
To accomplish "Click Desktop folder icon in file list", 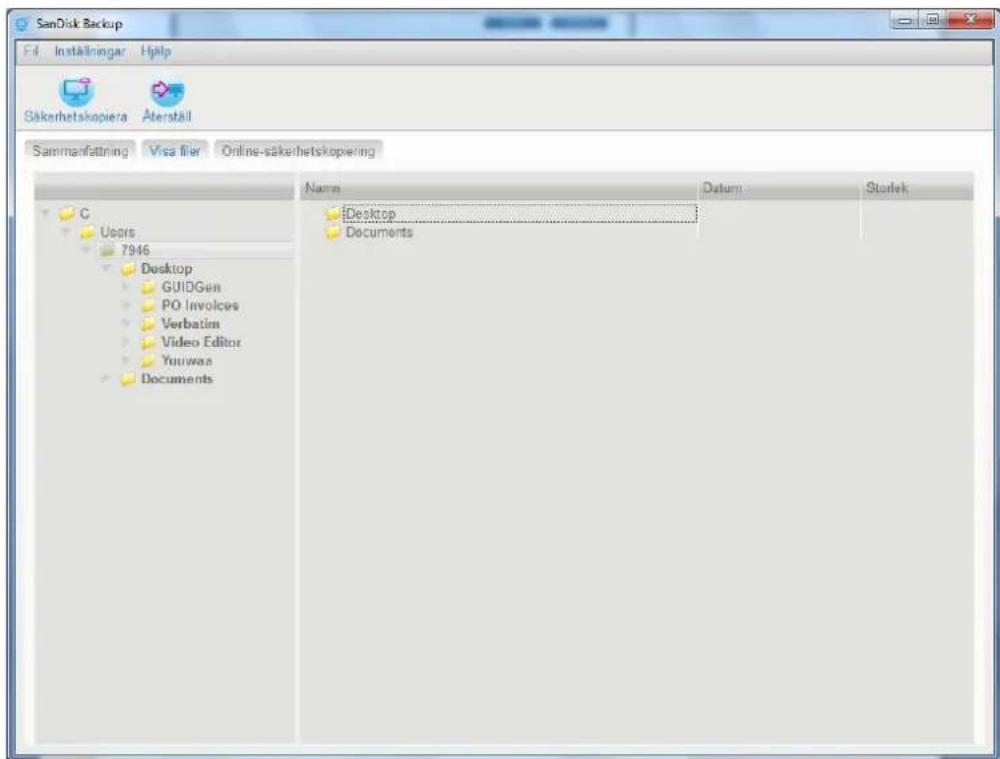I will [x=332, y=214].
